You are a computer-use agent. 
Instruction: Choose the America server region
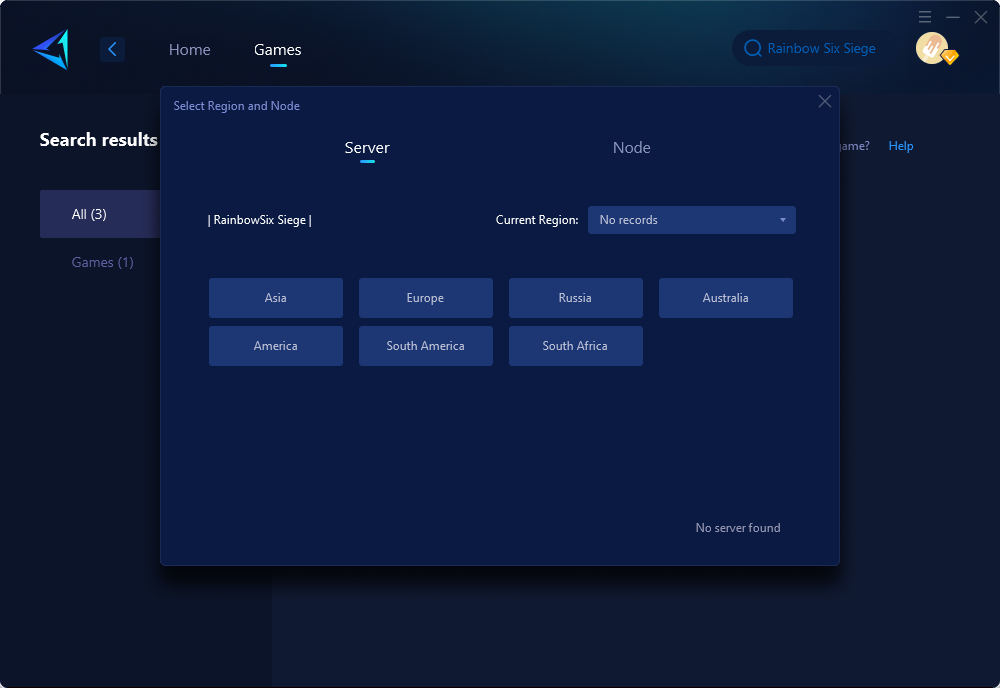(x=276, y=346)
